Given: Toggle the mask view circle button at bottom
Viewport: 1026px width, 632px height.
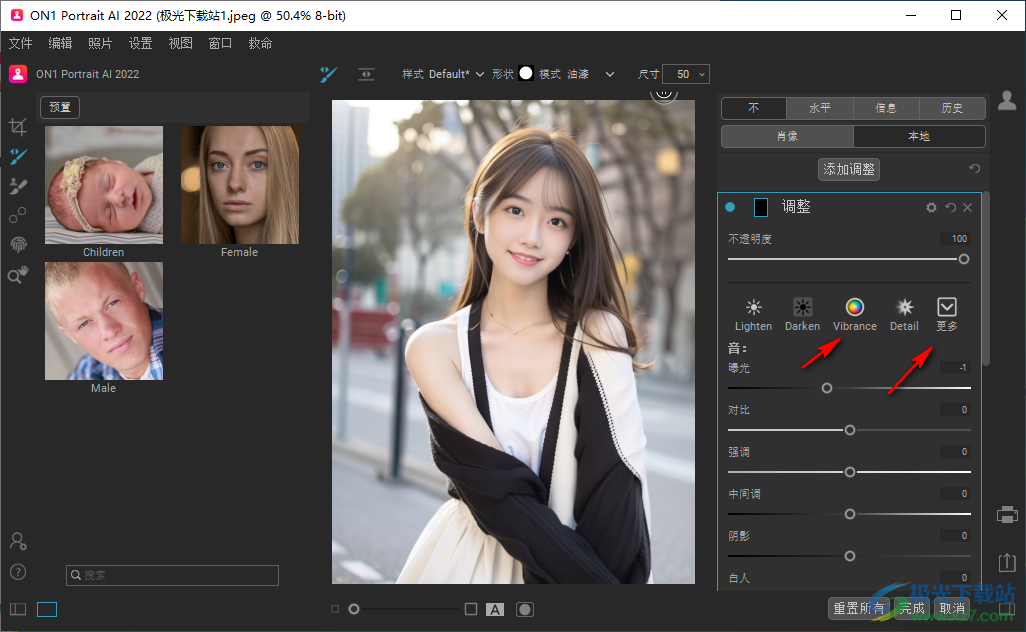Looking at the screenshot, I should 525,609.
